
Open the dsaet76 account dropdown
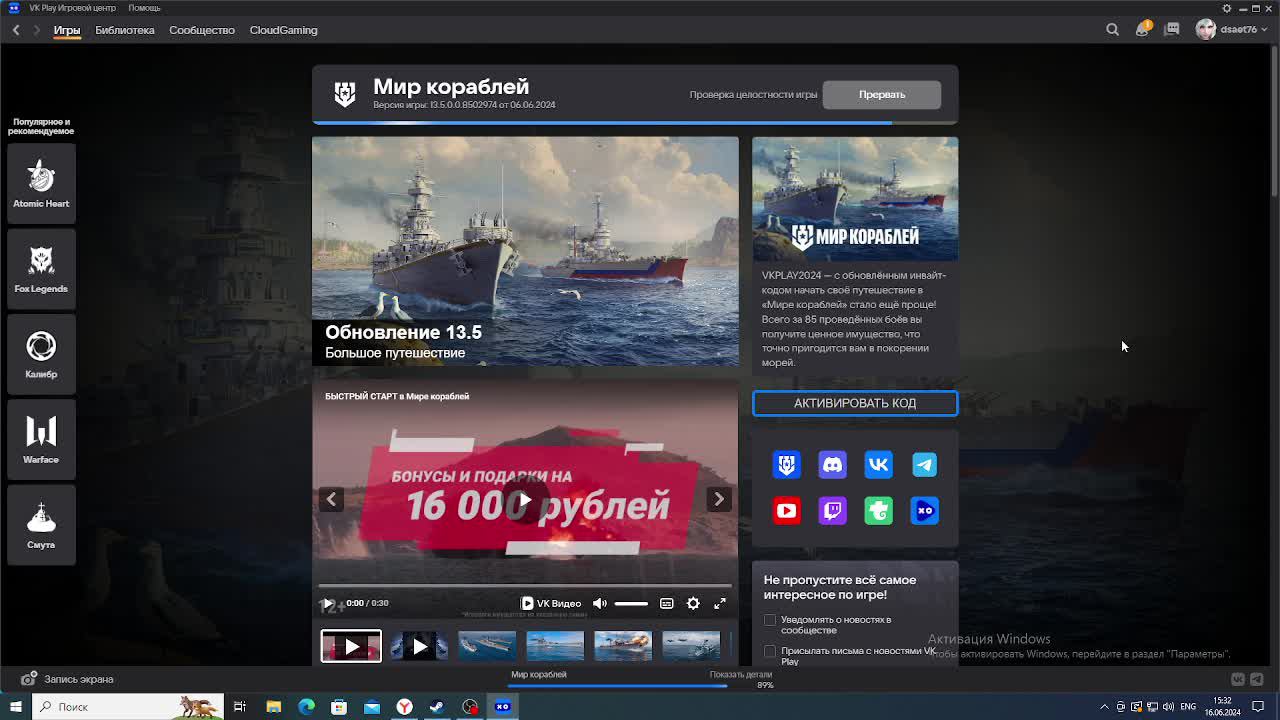click(x=1231, y=30)
